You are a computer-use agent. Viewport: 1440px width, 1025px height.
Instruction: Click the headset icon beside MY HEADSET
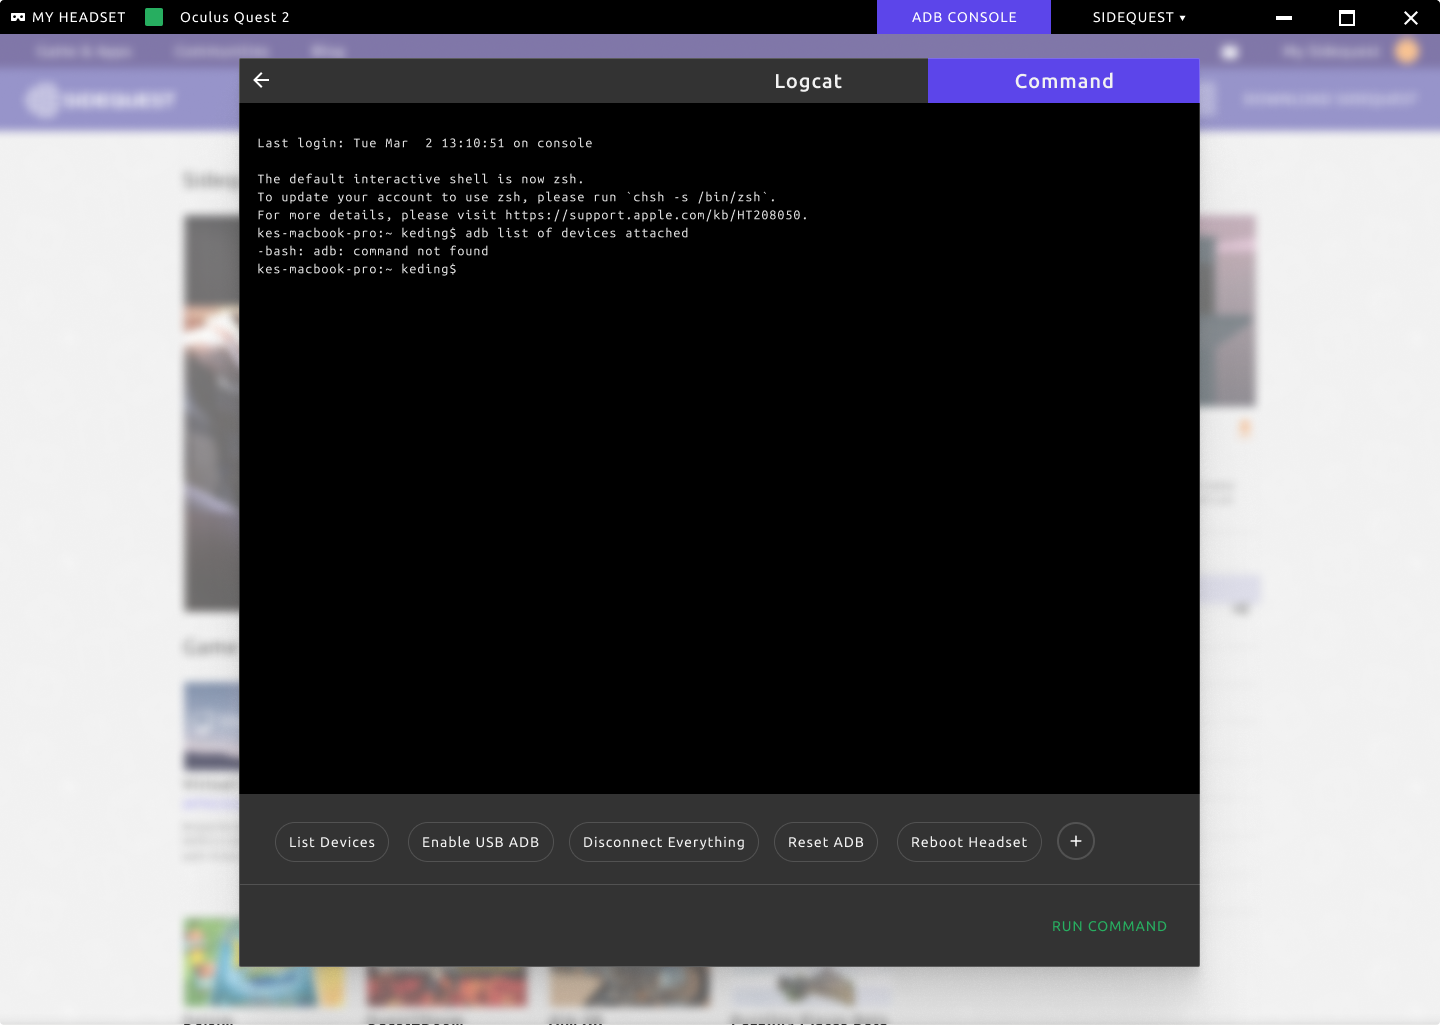(18, 17)
